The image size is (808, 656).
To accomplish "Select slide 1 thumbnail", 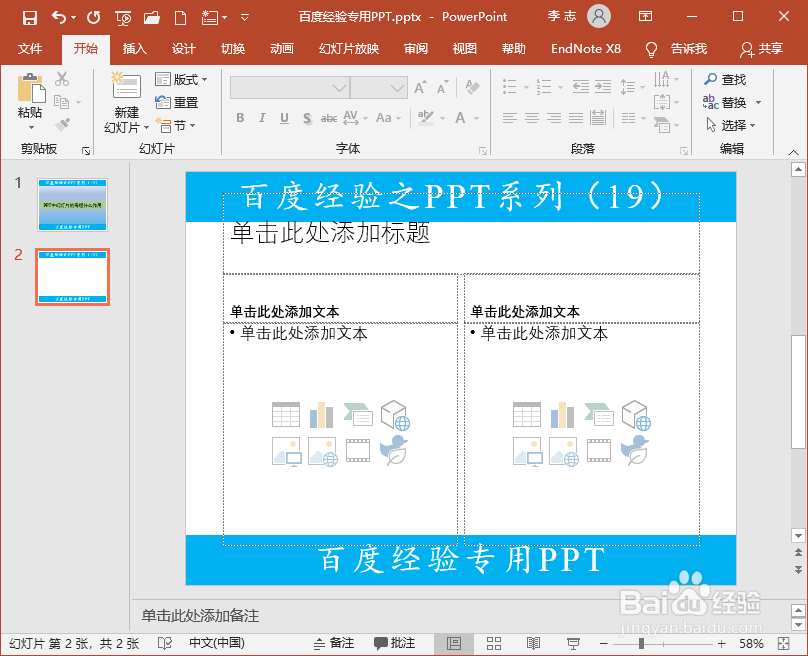I will click(x=72, y=205).
